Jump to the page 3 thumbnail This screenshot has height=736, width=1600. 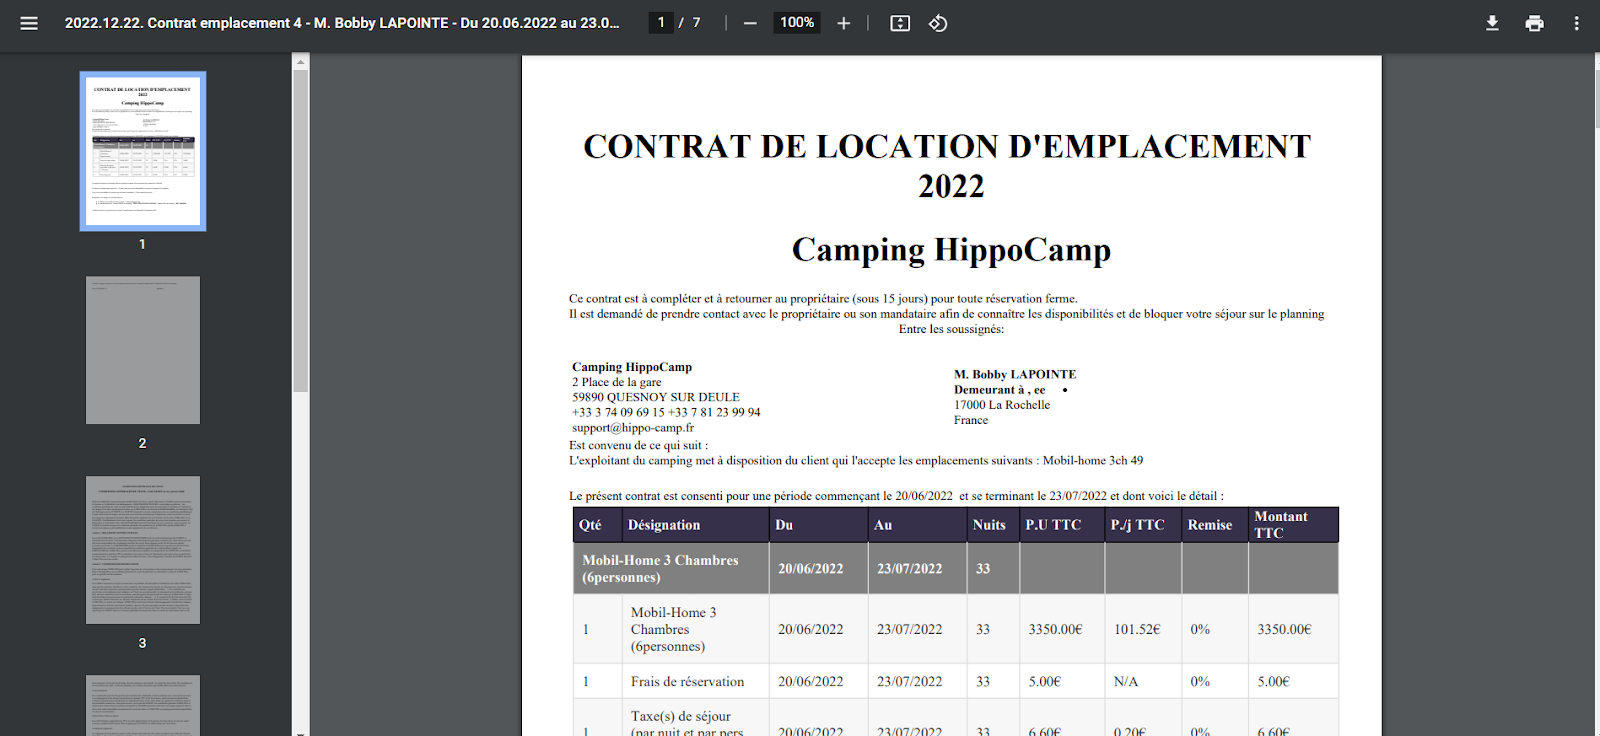[143, 550]
